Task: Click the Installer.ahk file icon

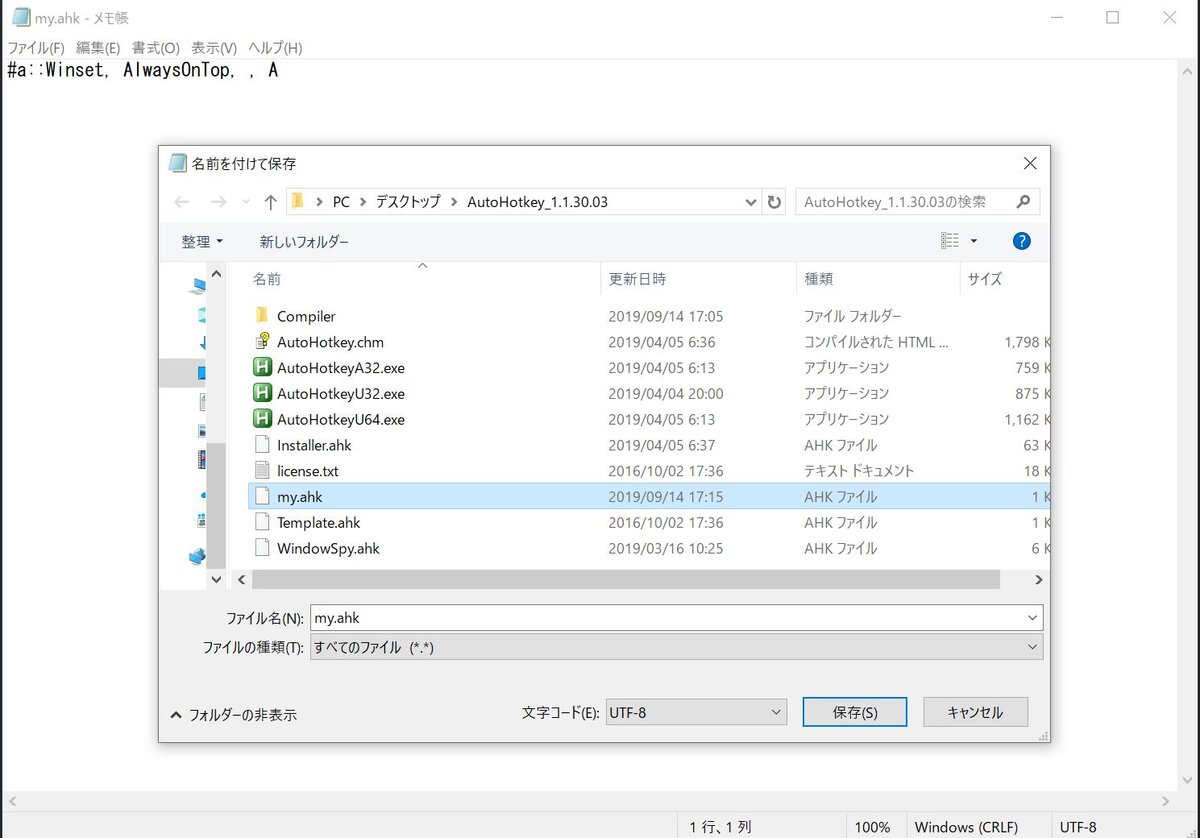Action: (x=262, y=445)
